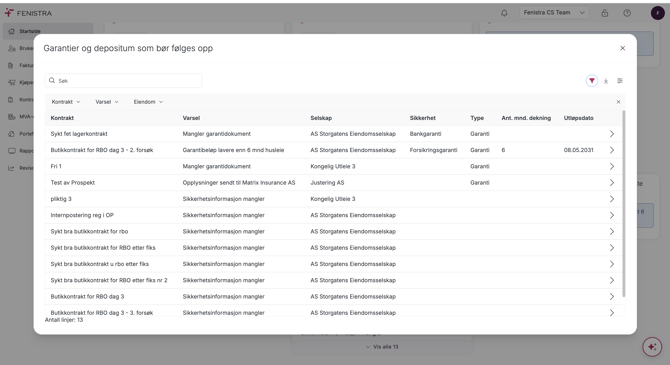Sort by Sikkerhet column header

423,118
